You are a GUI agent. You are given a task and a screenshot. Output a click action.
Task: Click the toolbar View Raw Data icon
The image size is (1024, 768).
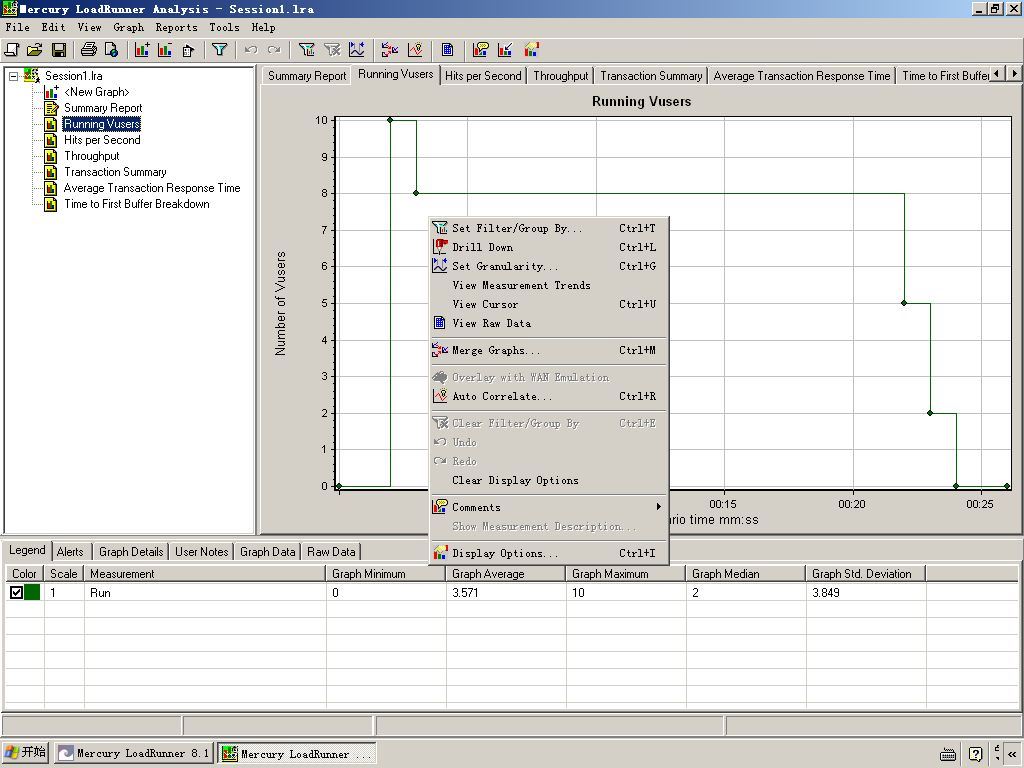click(x=447, y=50)
